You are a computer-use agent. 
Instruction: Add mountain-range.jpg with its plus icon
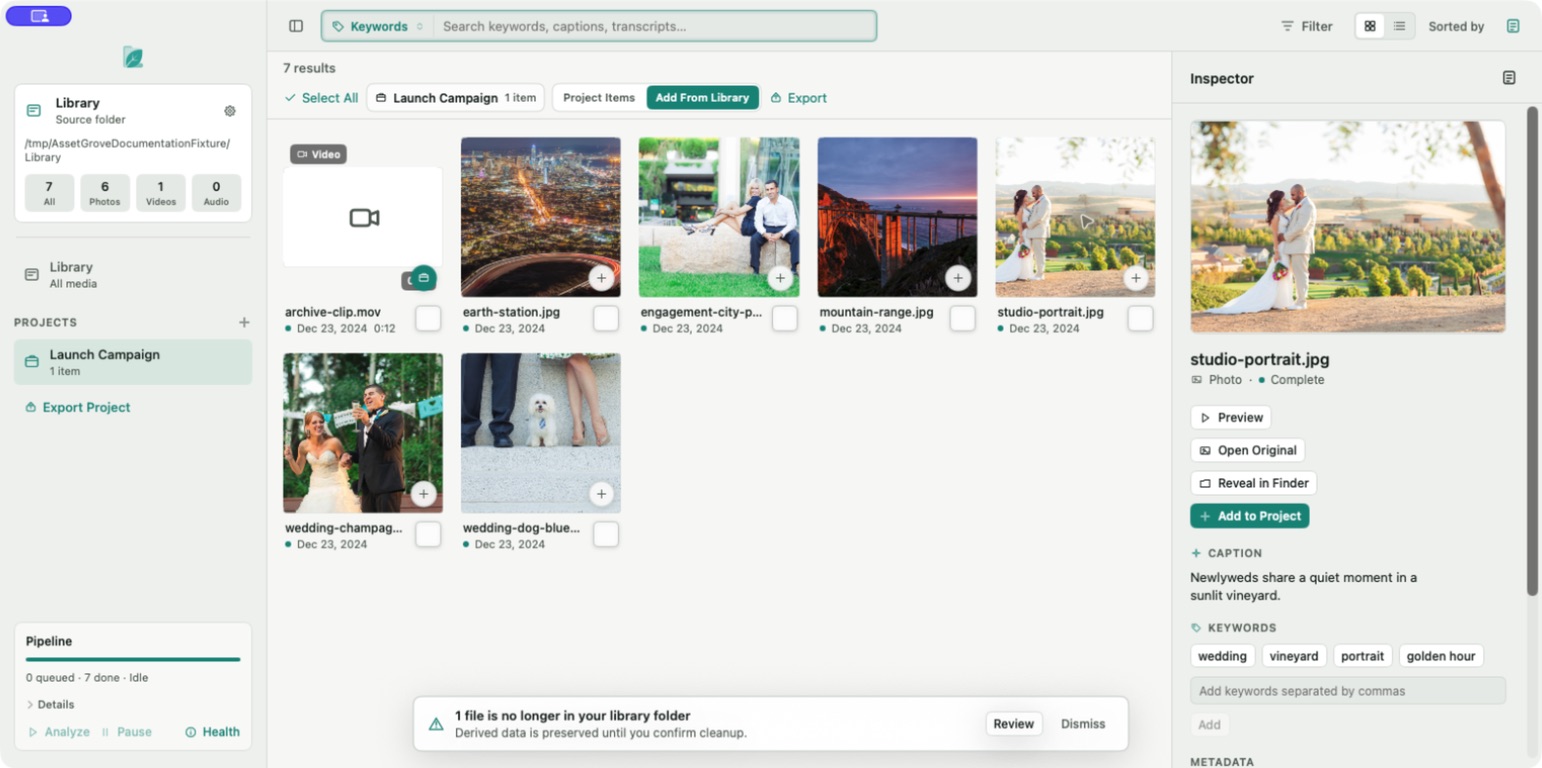point(958,278)
